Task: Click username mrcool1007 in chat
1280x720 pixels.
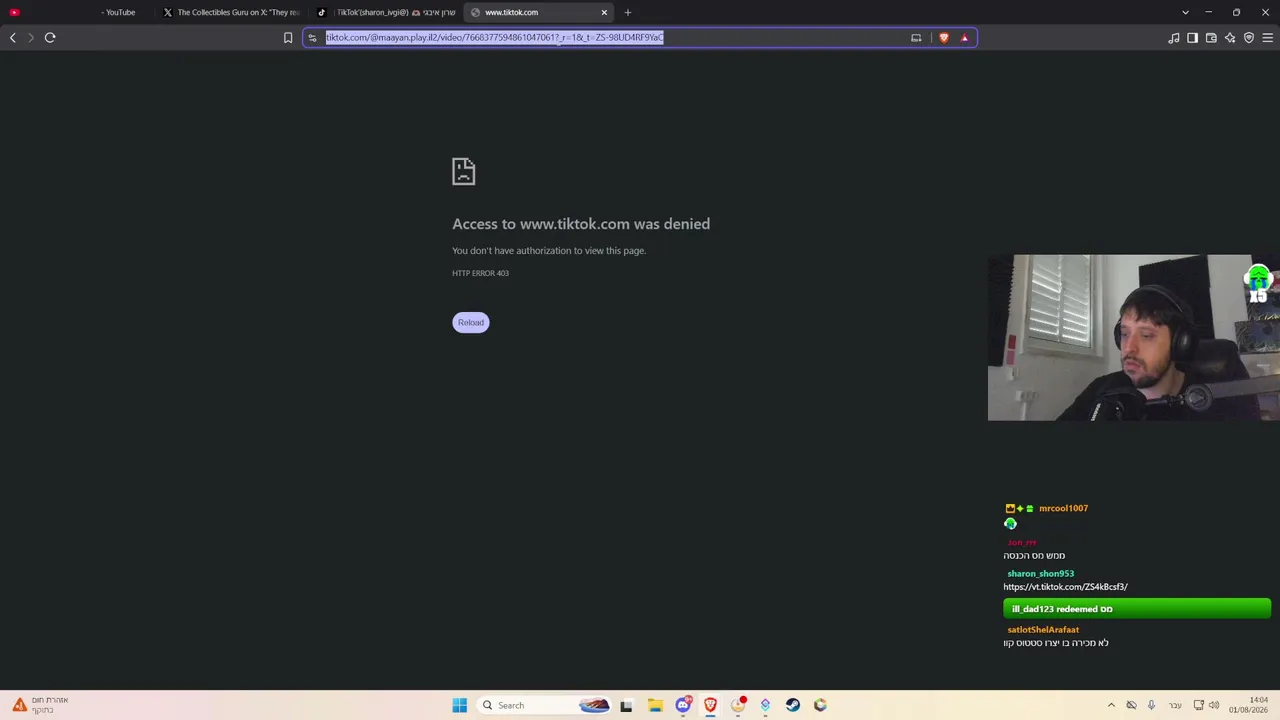Action: coord(1063,508)
